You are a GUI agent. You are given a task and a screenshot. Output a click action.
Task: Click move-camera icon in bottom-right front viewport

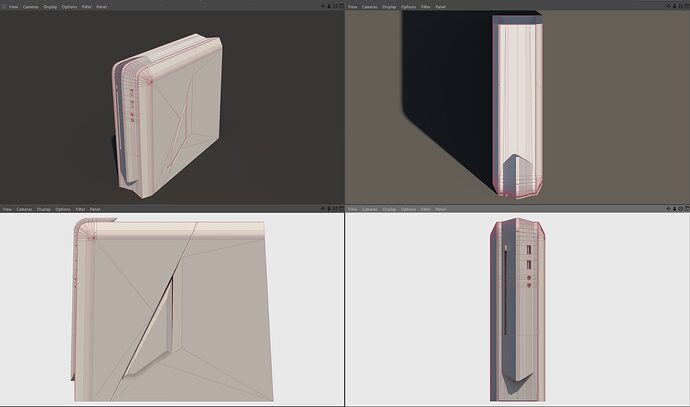point(668,209)
